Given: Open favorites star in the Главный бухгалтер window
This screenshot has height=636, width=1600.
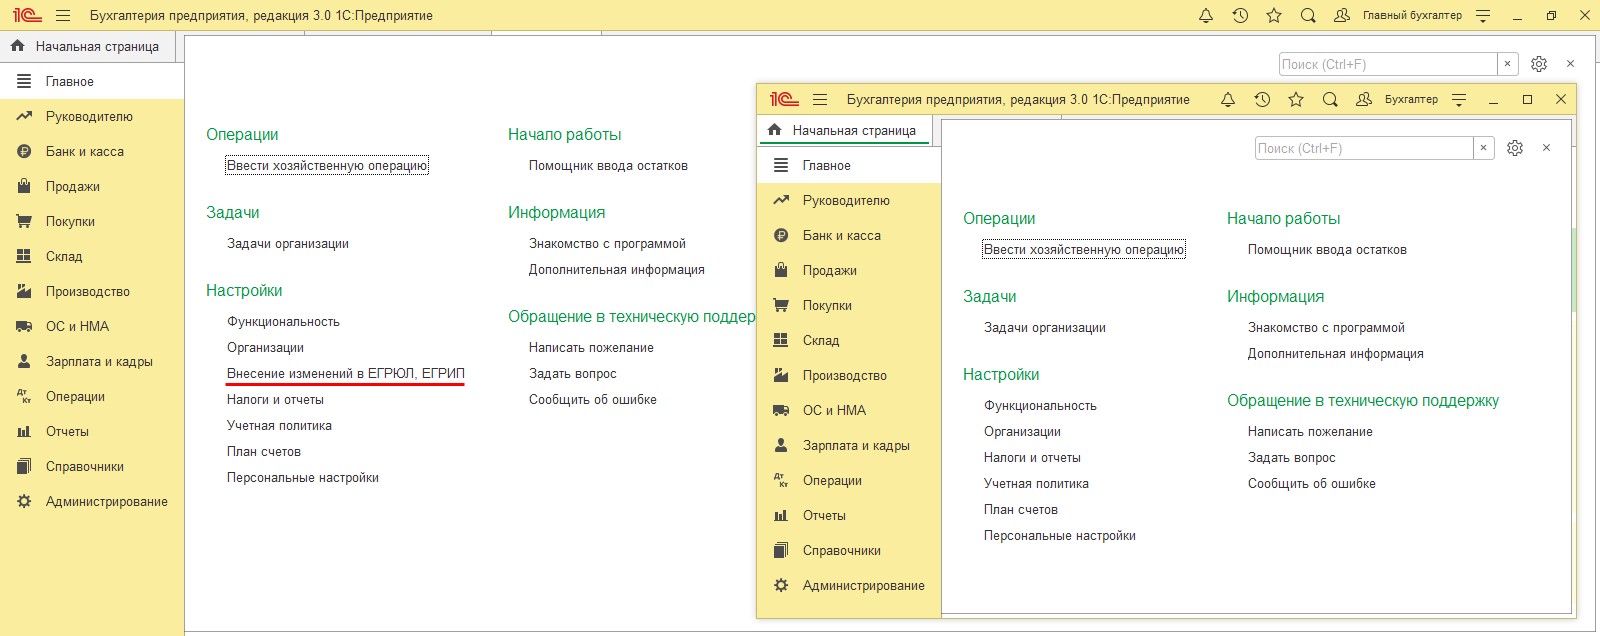Looking at the screenshot, I should tap(1274, 15).
